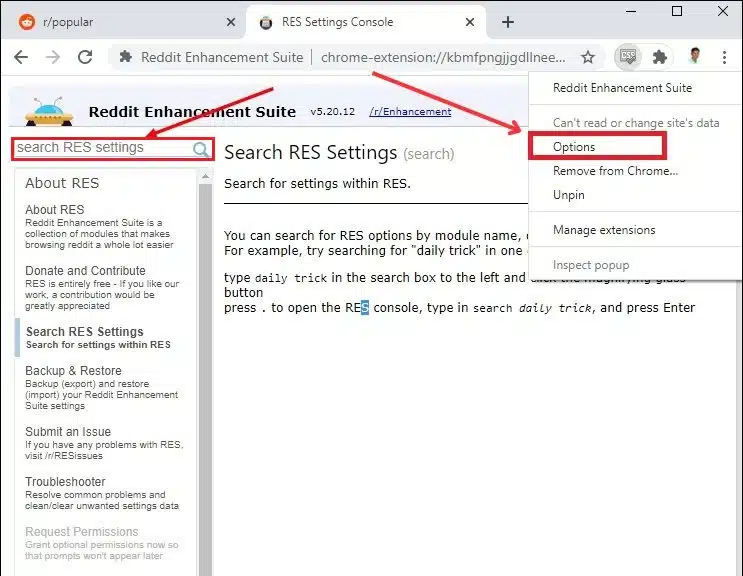
Task: Click Reddit Enhancement Suite menu header
Action: click(x=622, y=88)
